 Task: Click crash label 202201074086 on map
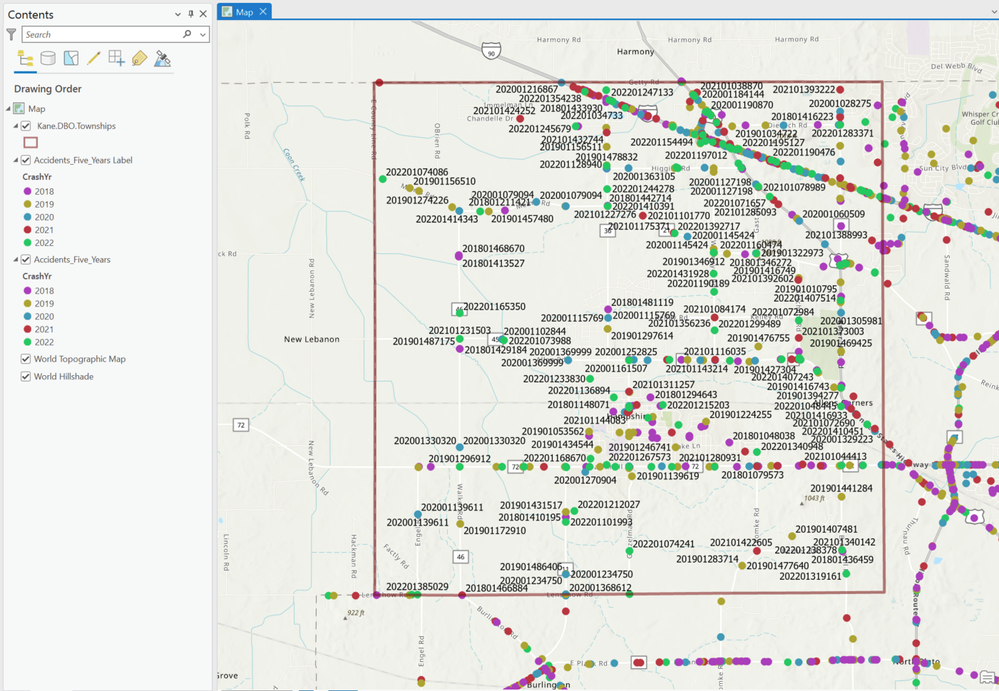417,172
